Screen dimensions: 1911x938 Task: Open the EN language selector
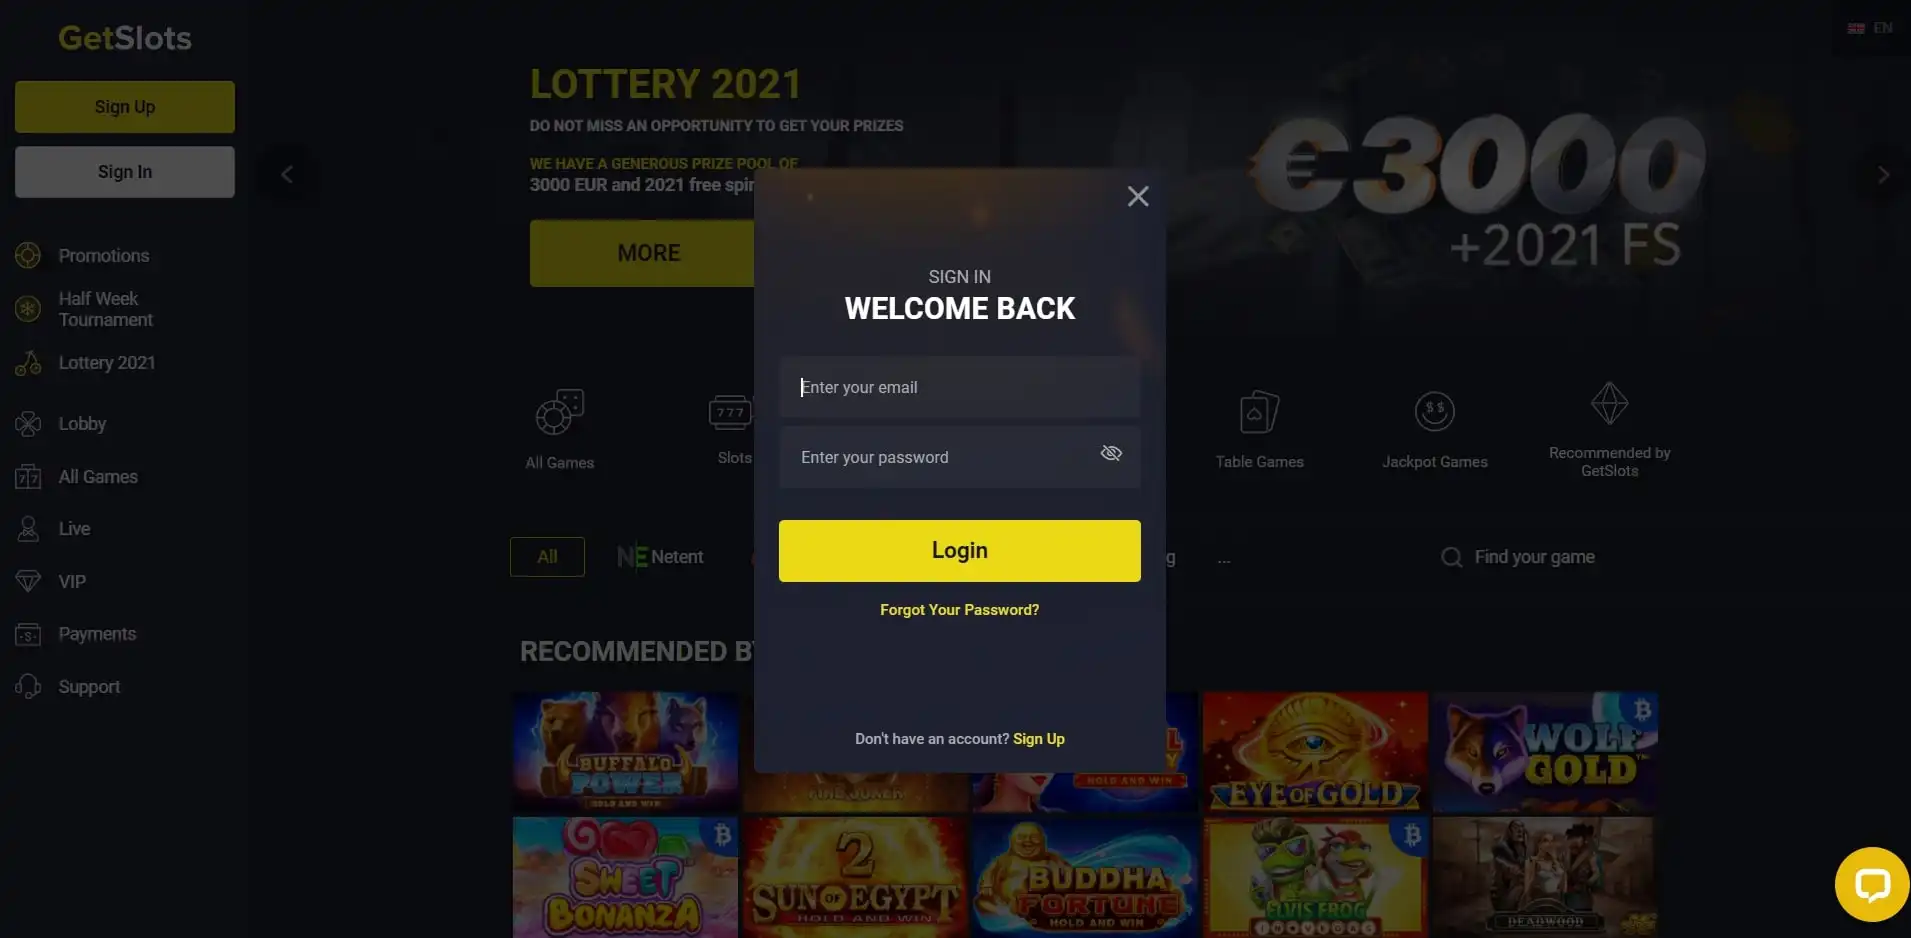[1870, 28]
